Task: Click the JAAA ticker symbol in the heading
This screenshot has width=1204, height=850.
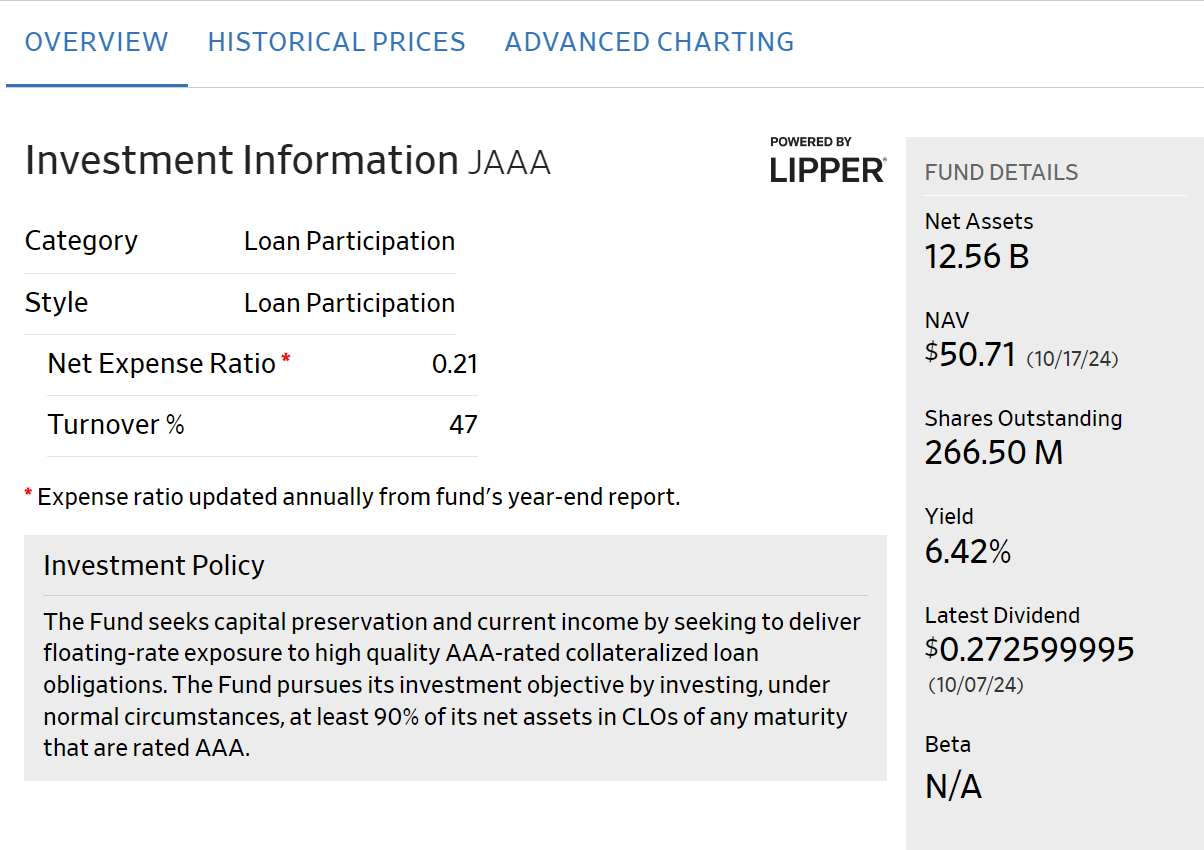Action: [512, 161]
